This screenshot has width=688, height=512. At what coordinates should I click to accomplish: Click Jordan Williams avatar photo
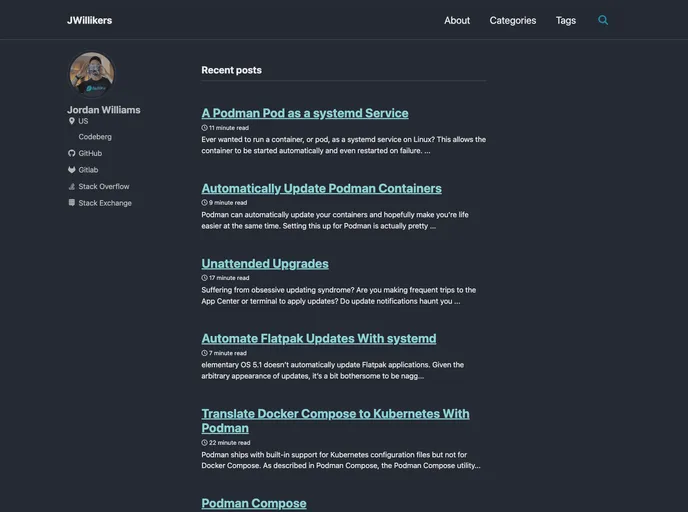[92, 75]
